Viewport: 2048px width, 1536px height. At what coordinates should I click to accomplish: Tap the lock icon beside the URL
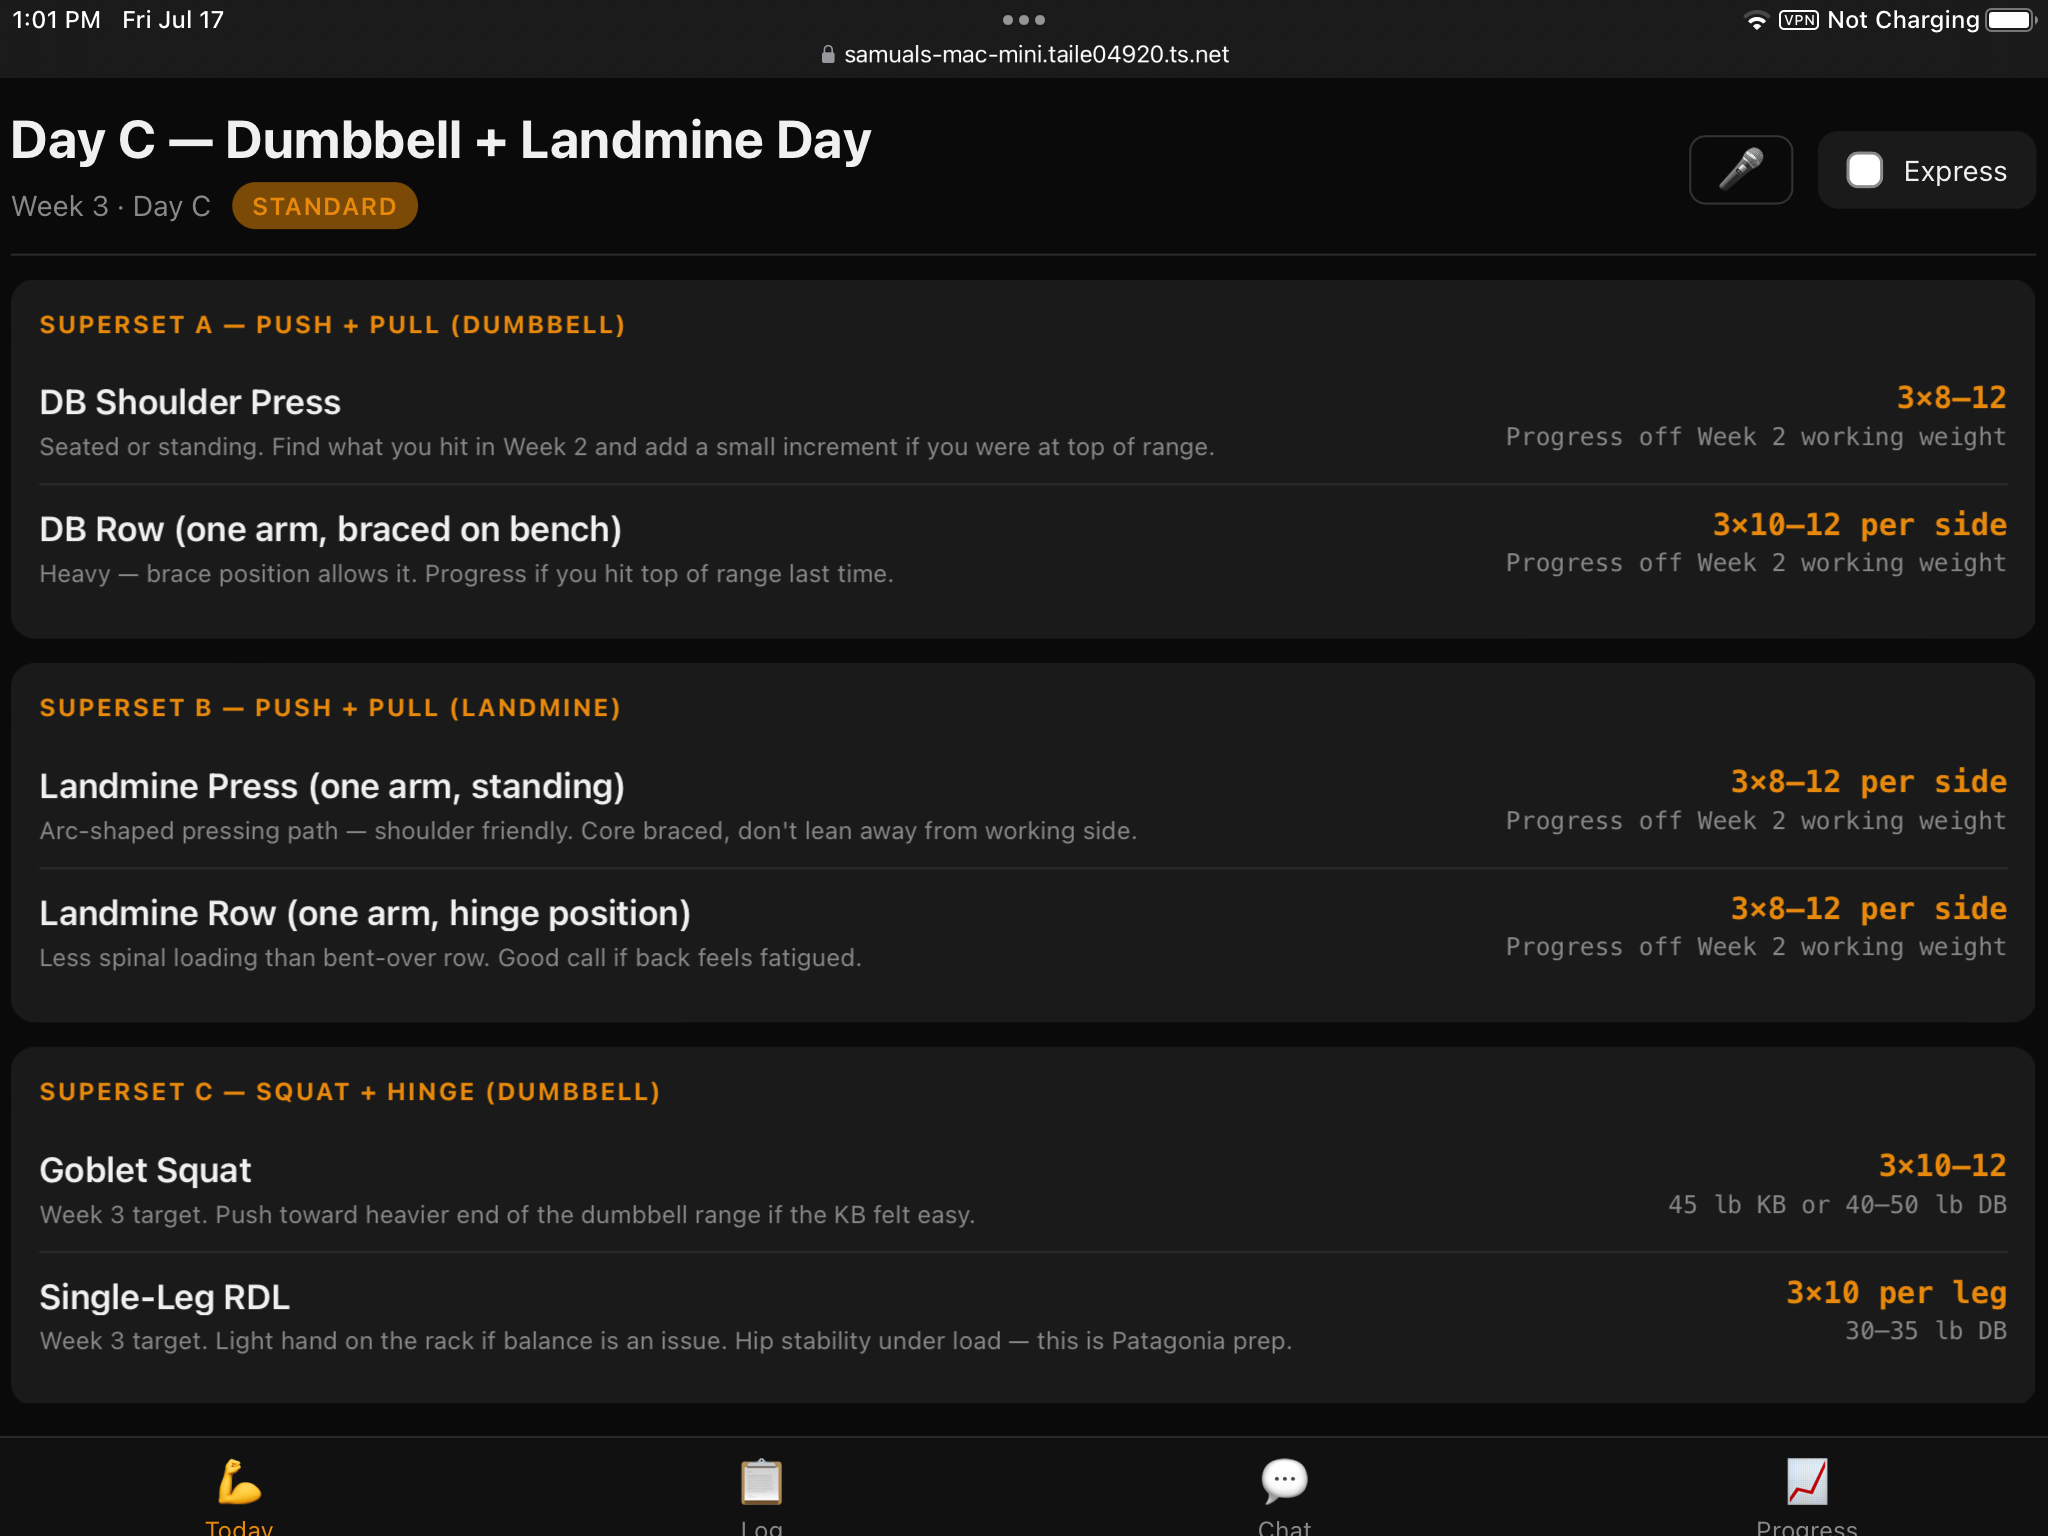(828, 54)
